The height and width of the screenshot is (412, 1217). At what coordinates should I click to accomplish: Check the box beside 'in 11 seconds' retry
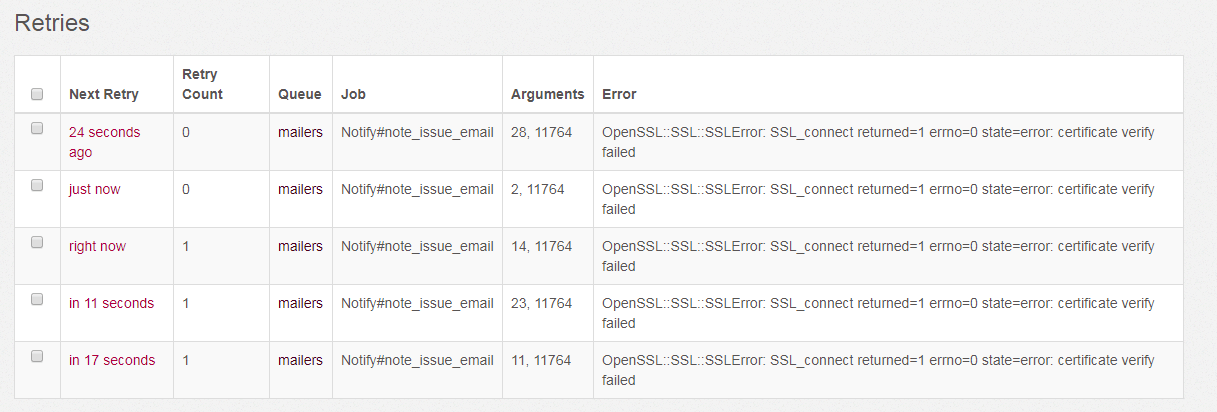37,299
